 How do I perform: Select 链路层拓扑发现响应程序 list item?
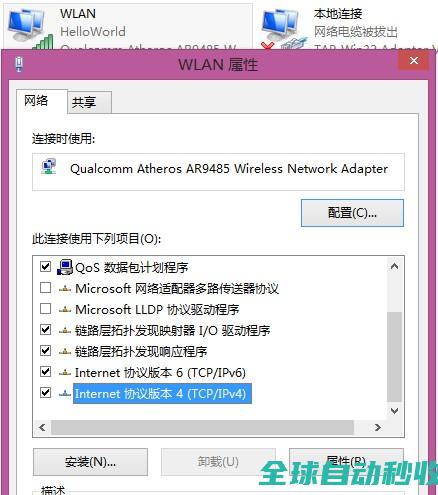click(x=141, y=352)
